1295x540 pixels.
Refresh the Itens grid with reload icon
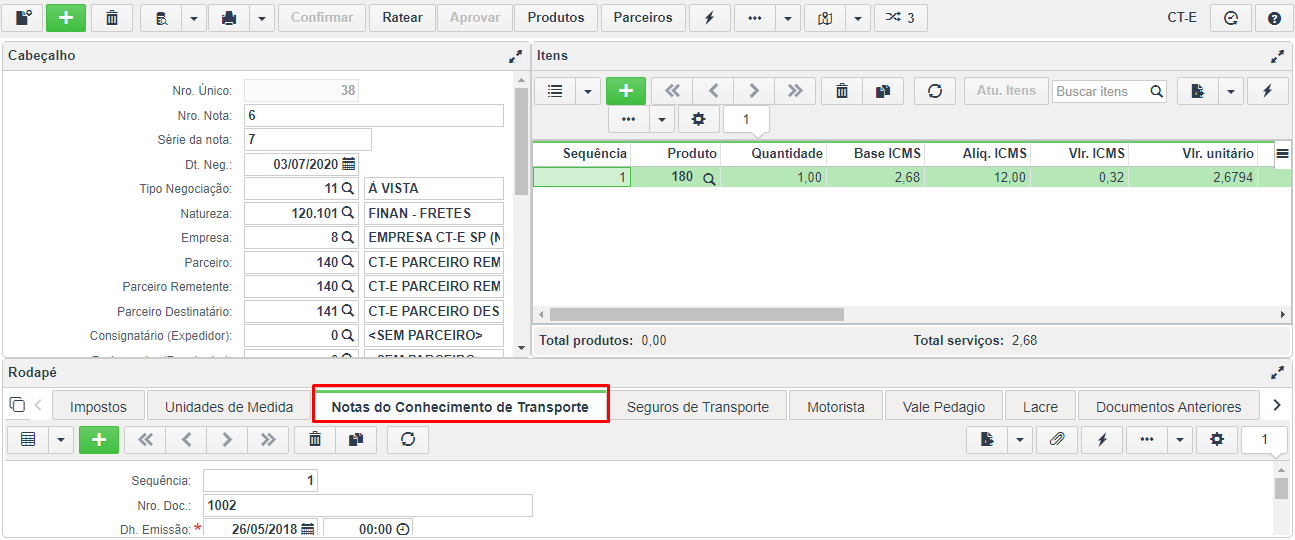click(x=935, y=91)
